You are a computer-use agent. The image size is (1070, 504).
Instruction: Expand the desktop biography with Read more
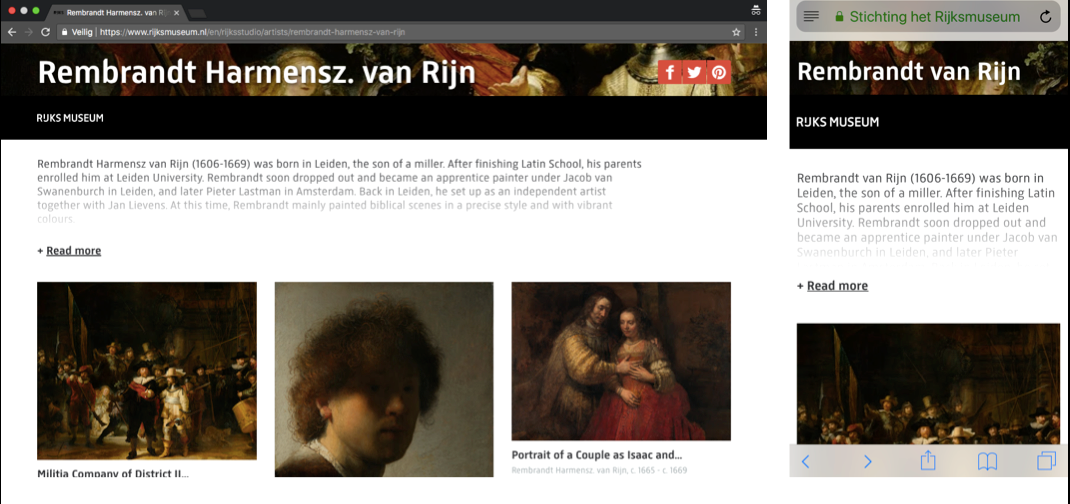73,251
